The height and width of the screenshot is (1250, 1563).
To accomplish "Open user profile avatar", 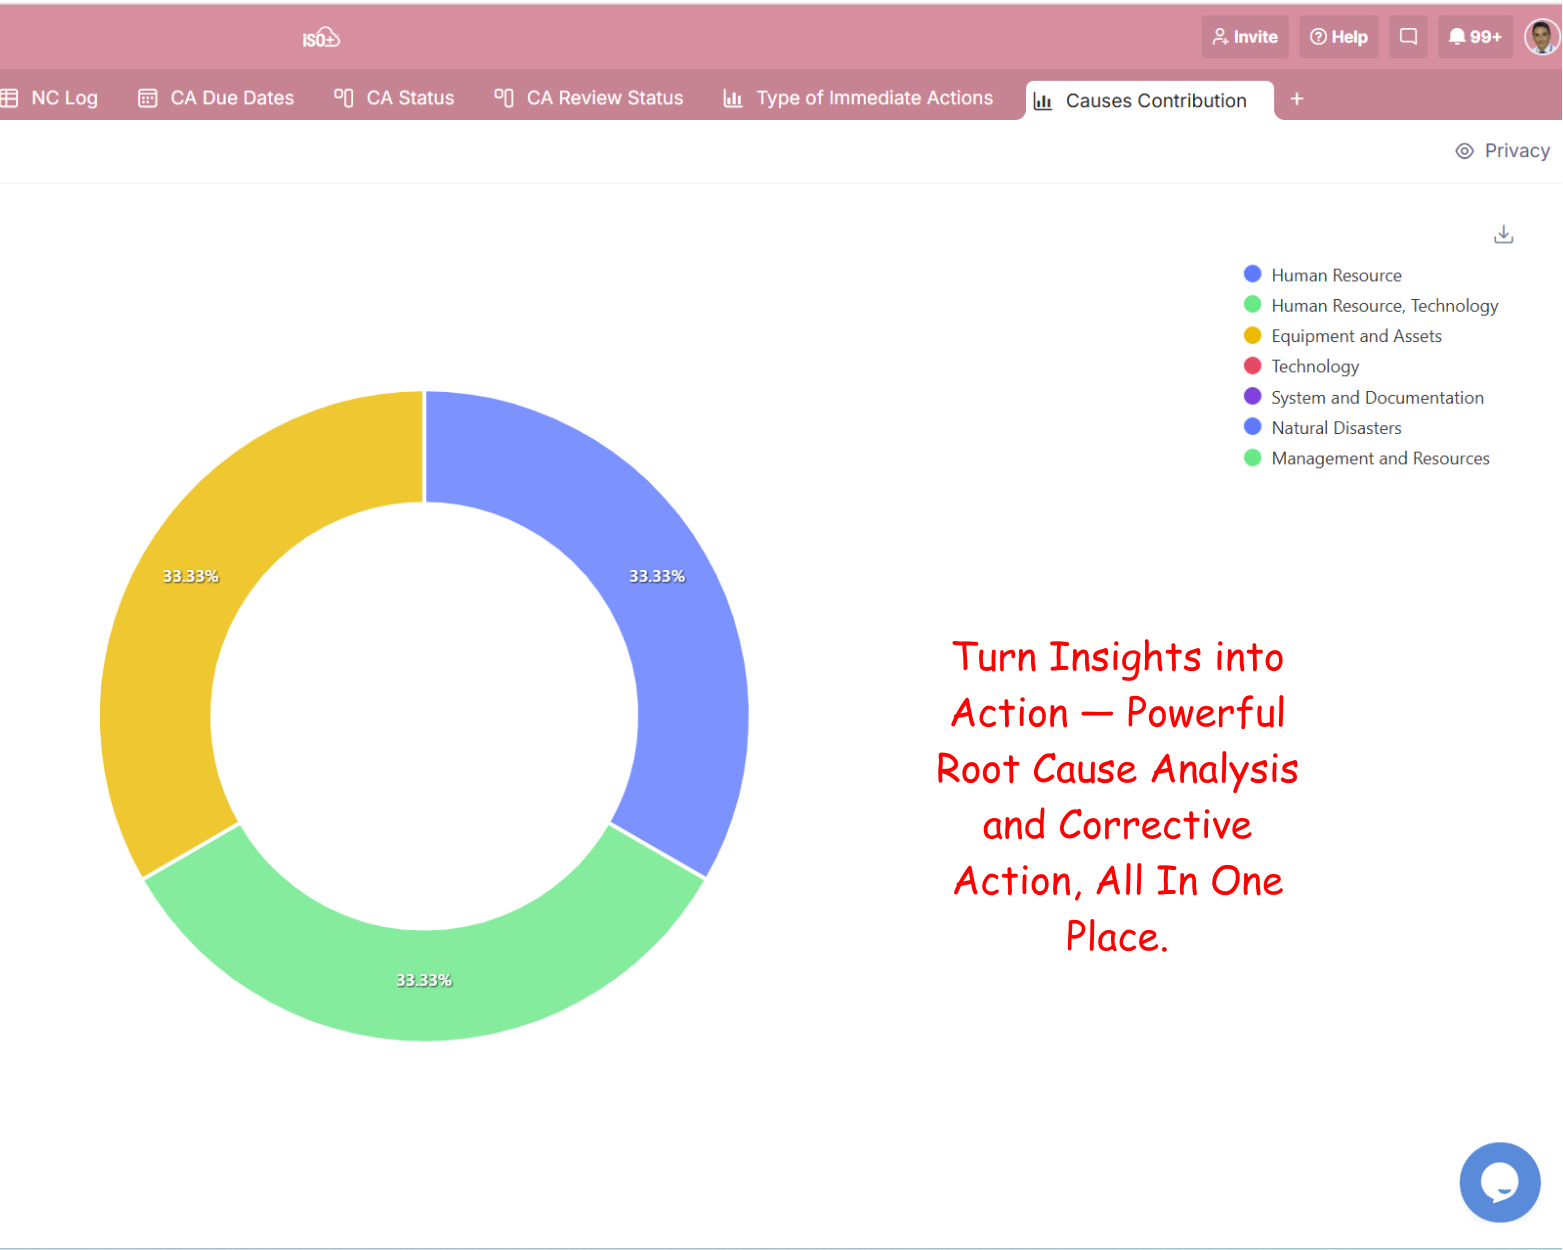I will click(x=1541, y=37).
